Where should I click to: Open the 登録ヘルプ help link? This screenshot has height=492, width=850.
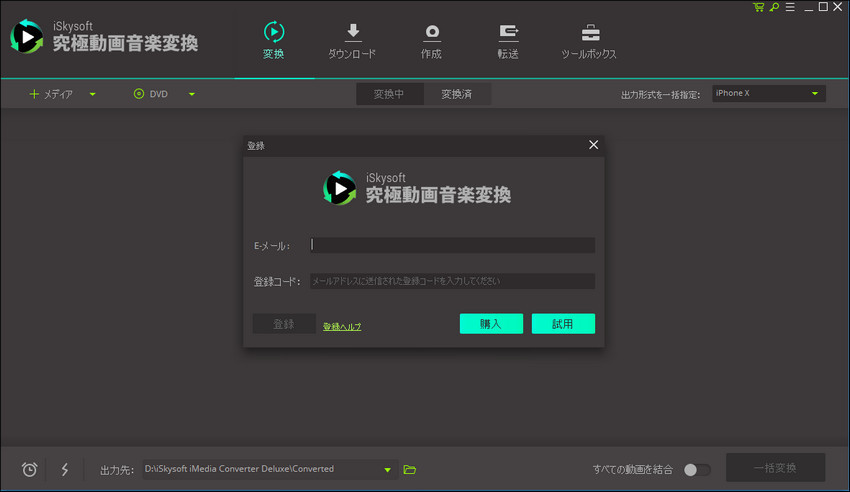pos(342,327)
